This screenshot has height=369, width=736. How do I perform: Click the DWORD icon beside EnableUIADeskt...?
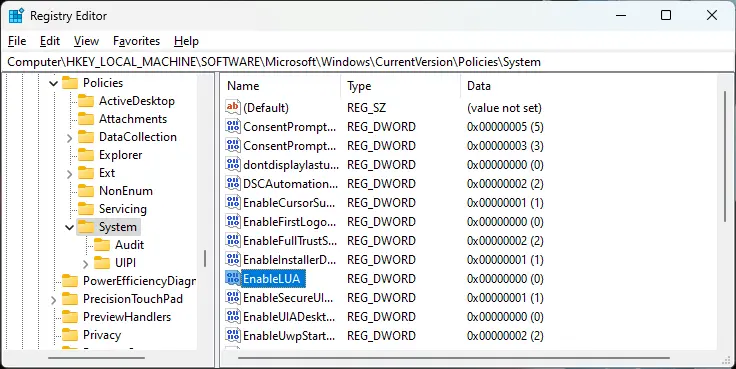tap(233, 316)
